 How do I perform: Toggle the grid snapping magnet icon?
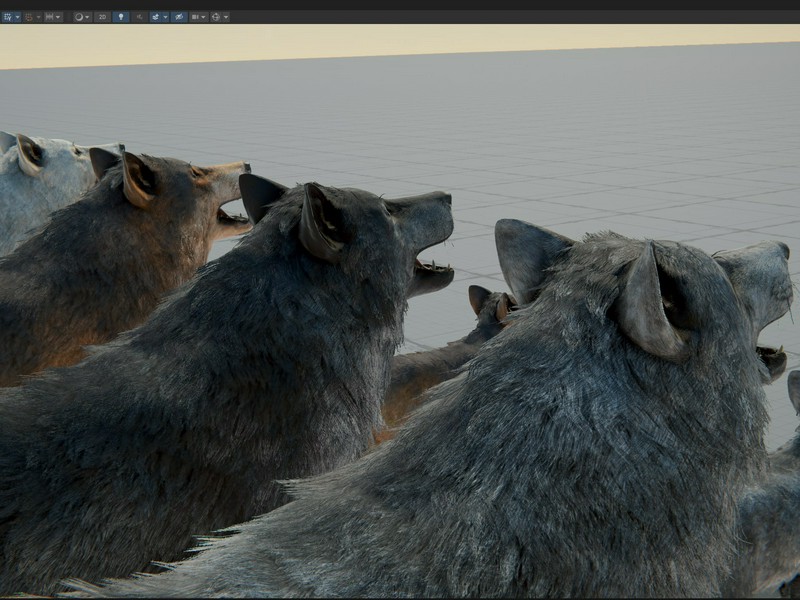click(x=29, y=17)
